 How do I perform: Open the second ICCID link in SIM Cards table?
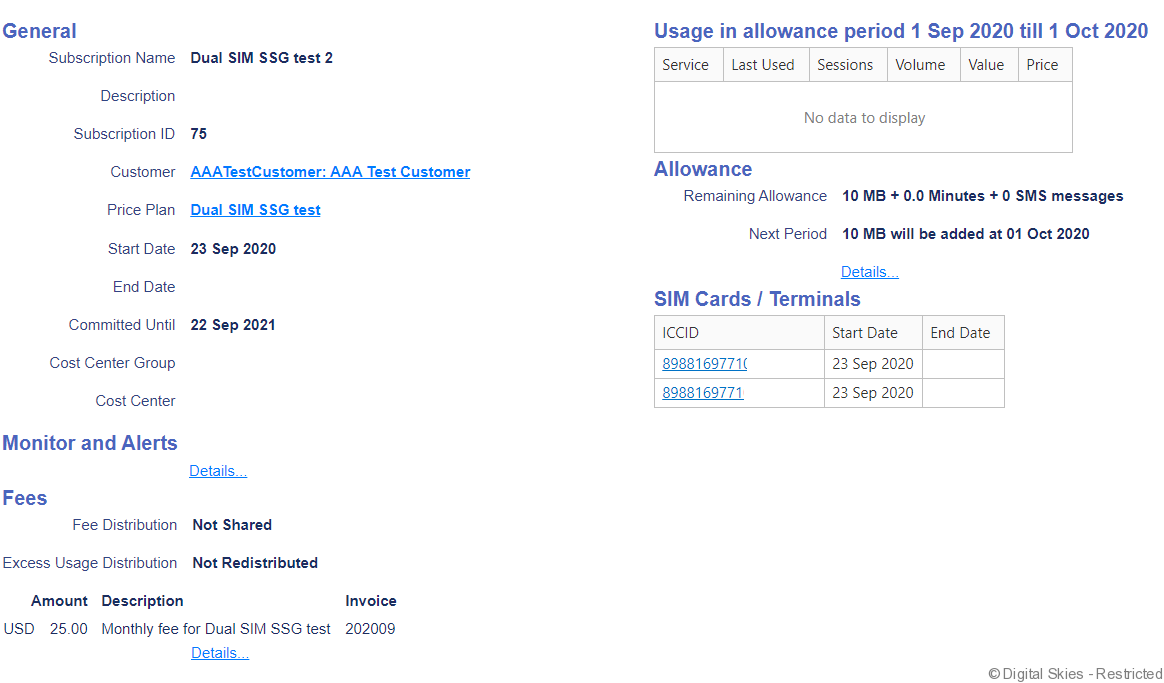tap(702, 393)
